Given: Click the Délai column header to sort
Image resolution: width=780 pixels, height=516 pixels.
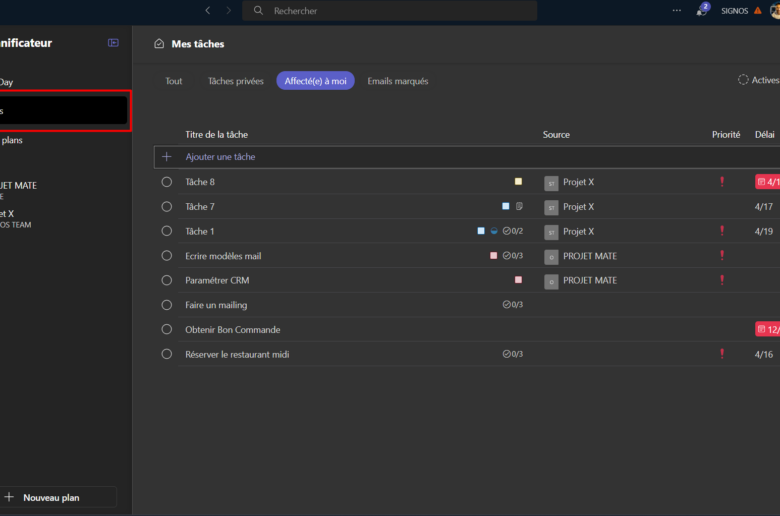Looking at the screenshot, I should click(x=764, y=134).
